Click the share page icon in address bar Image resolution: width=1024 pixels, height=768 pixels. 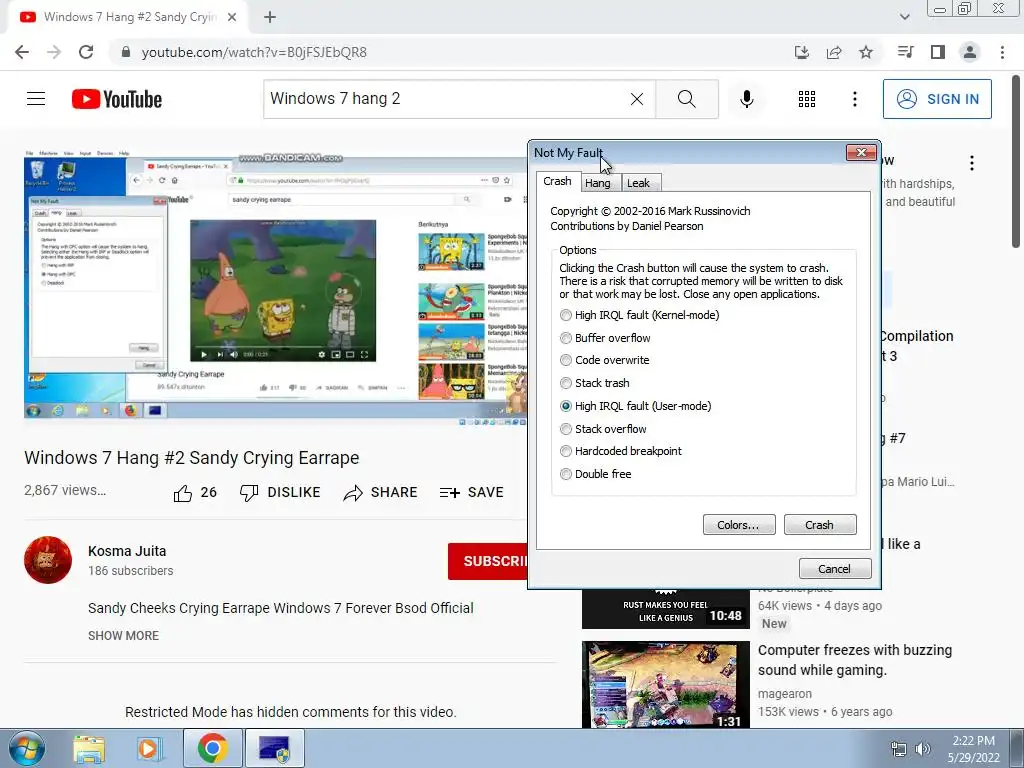tap(834, 52)
